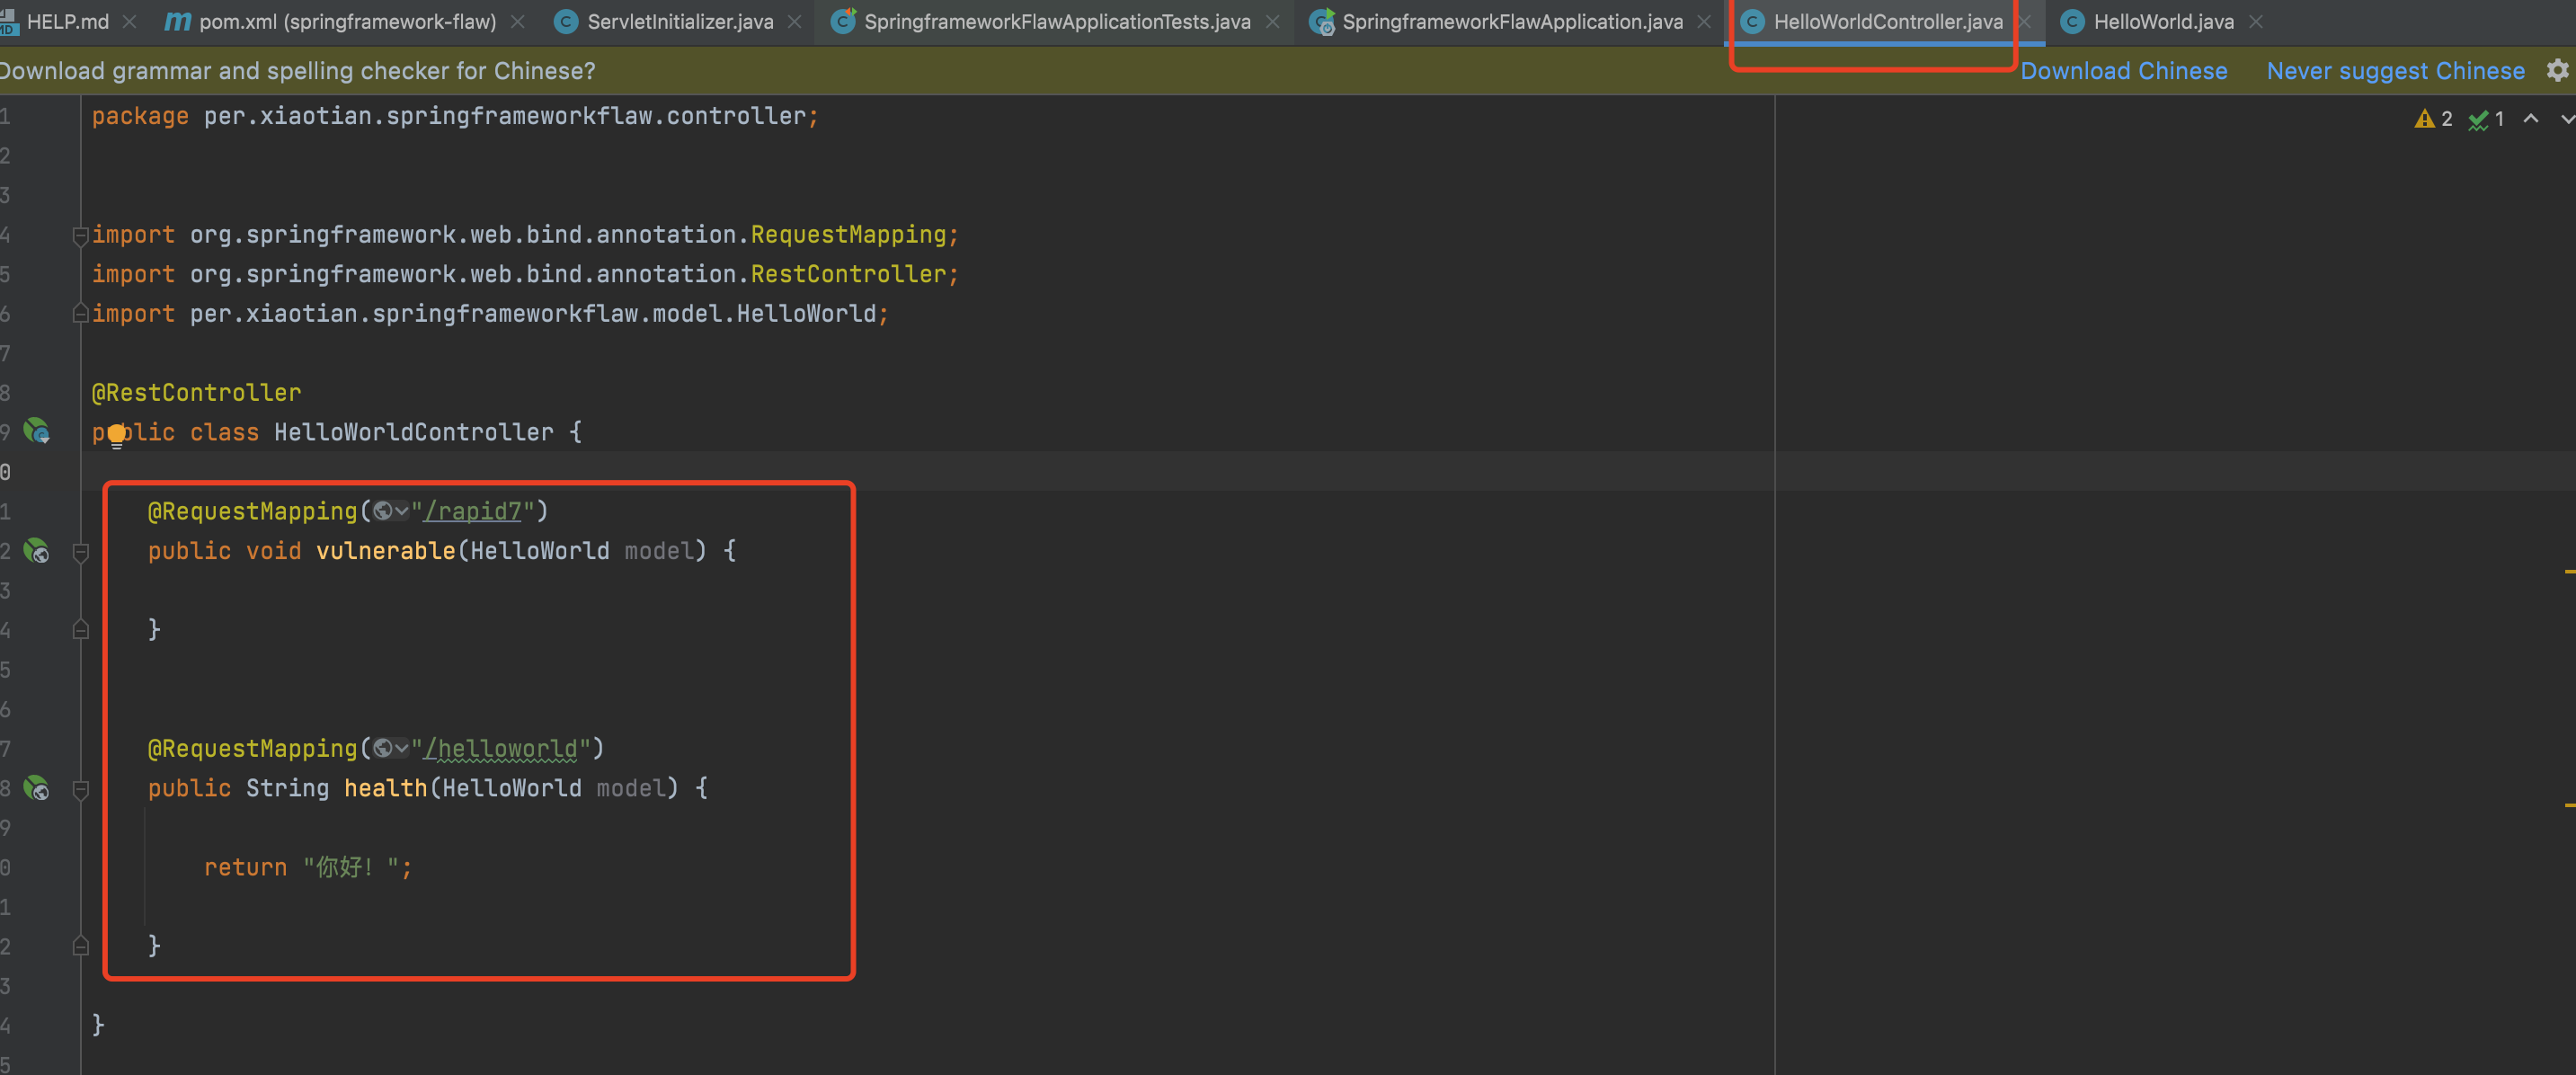
Task: Open grammar checker settings gear icon
Action: coord(2557,70)
